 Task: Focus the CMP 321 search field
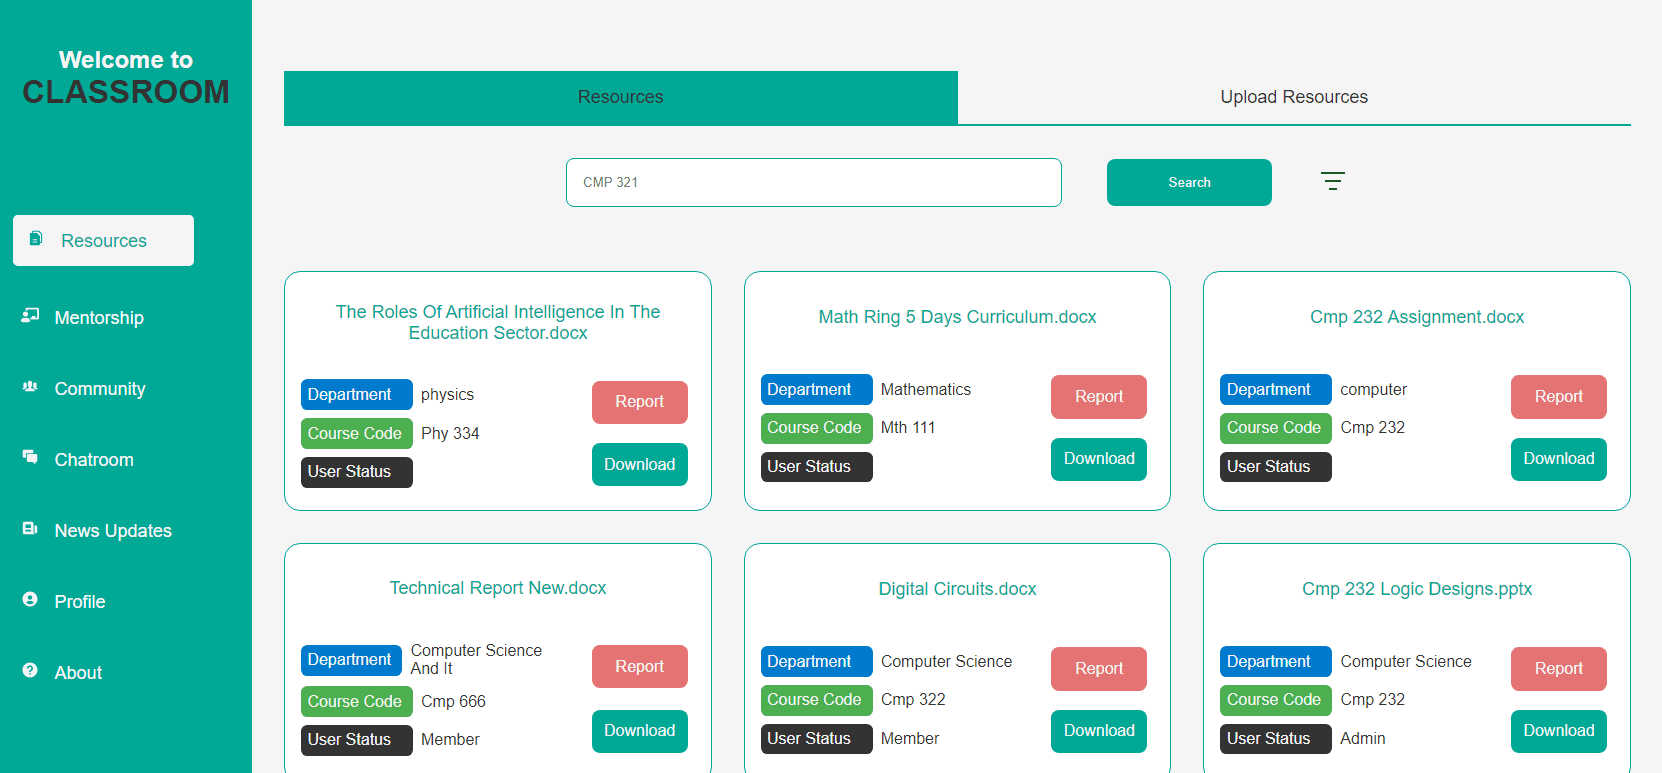pos(813,182)
